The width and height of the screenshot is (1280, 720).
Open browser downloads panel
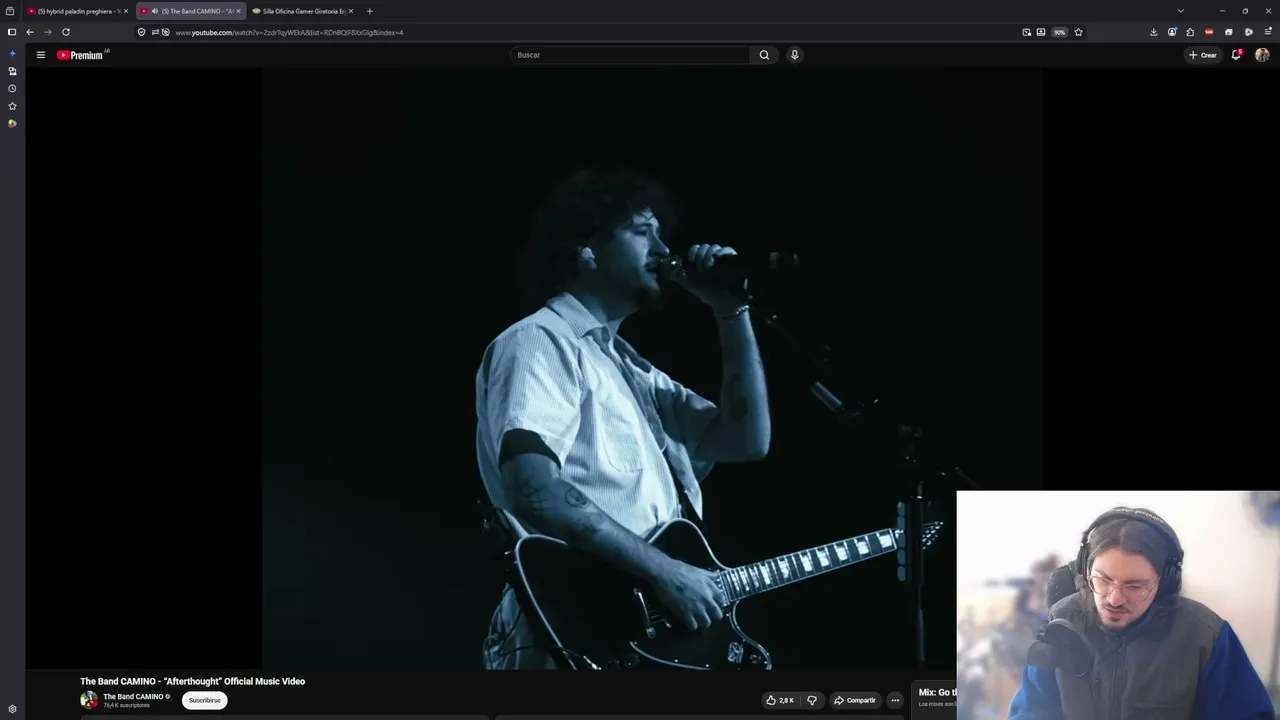[1154, 32]
